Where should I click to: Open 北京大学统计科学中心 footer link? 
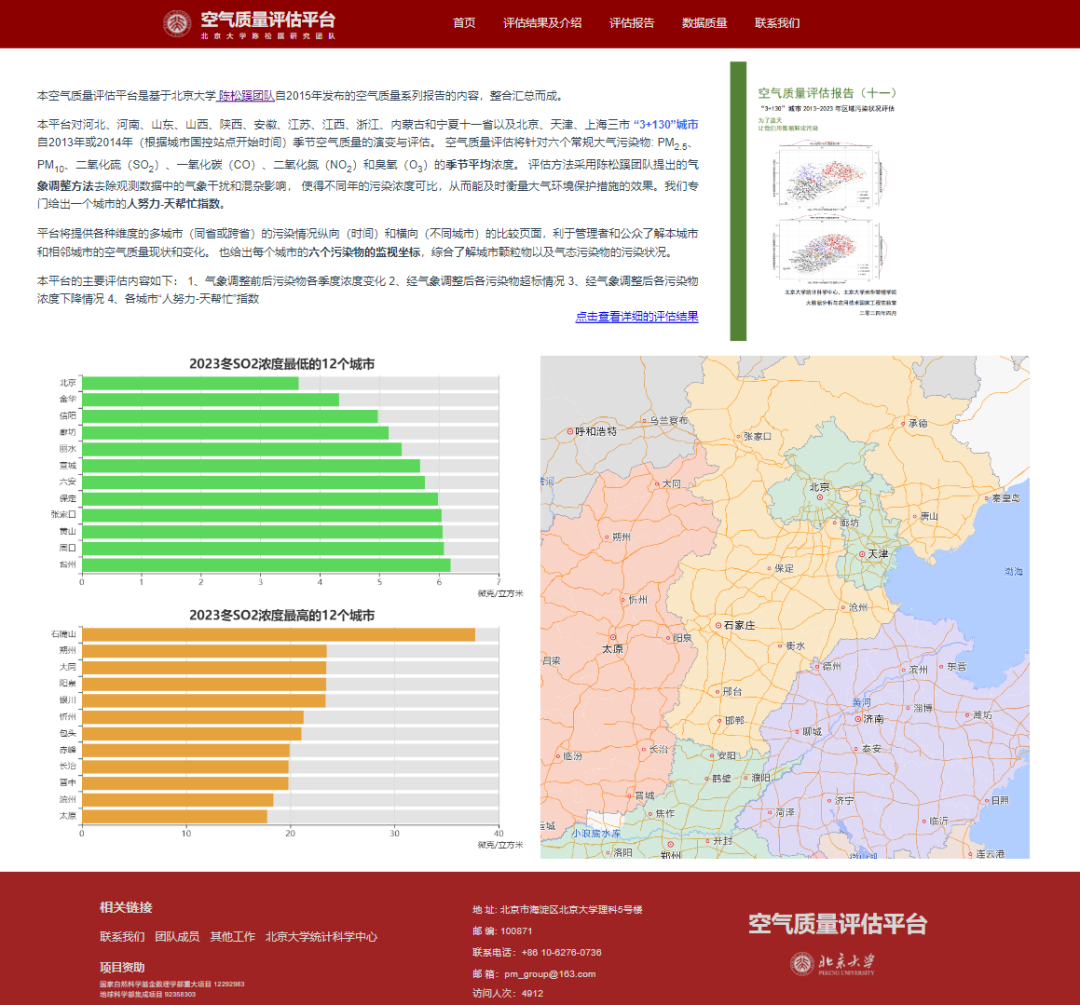click(321, 937)
